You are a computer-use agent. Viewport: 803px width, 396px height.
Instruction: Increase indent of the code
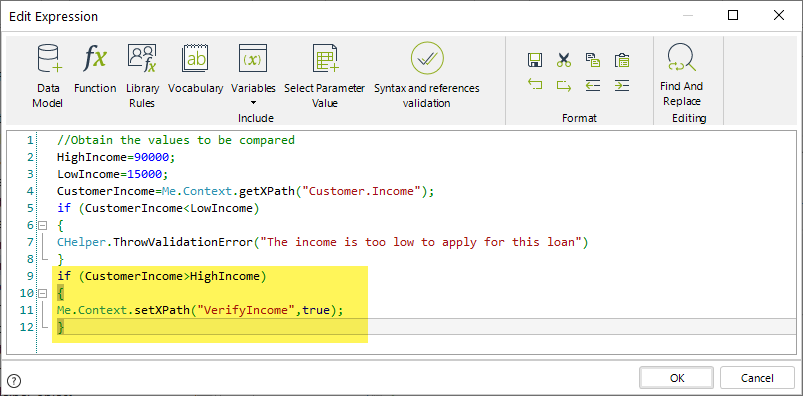pos(622,85)
